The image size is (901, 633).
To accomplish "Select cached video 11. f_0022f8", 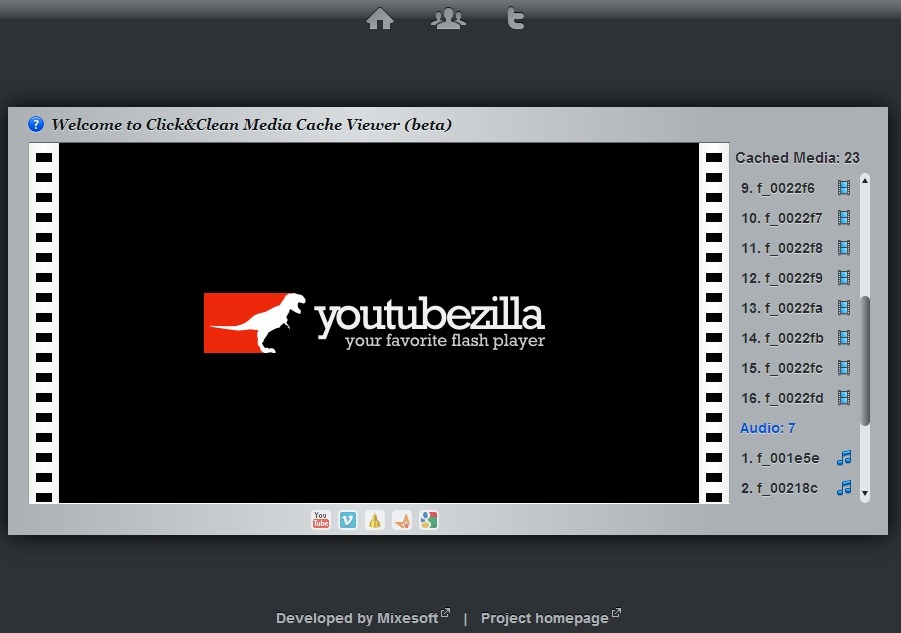I will 781,248.
